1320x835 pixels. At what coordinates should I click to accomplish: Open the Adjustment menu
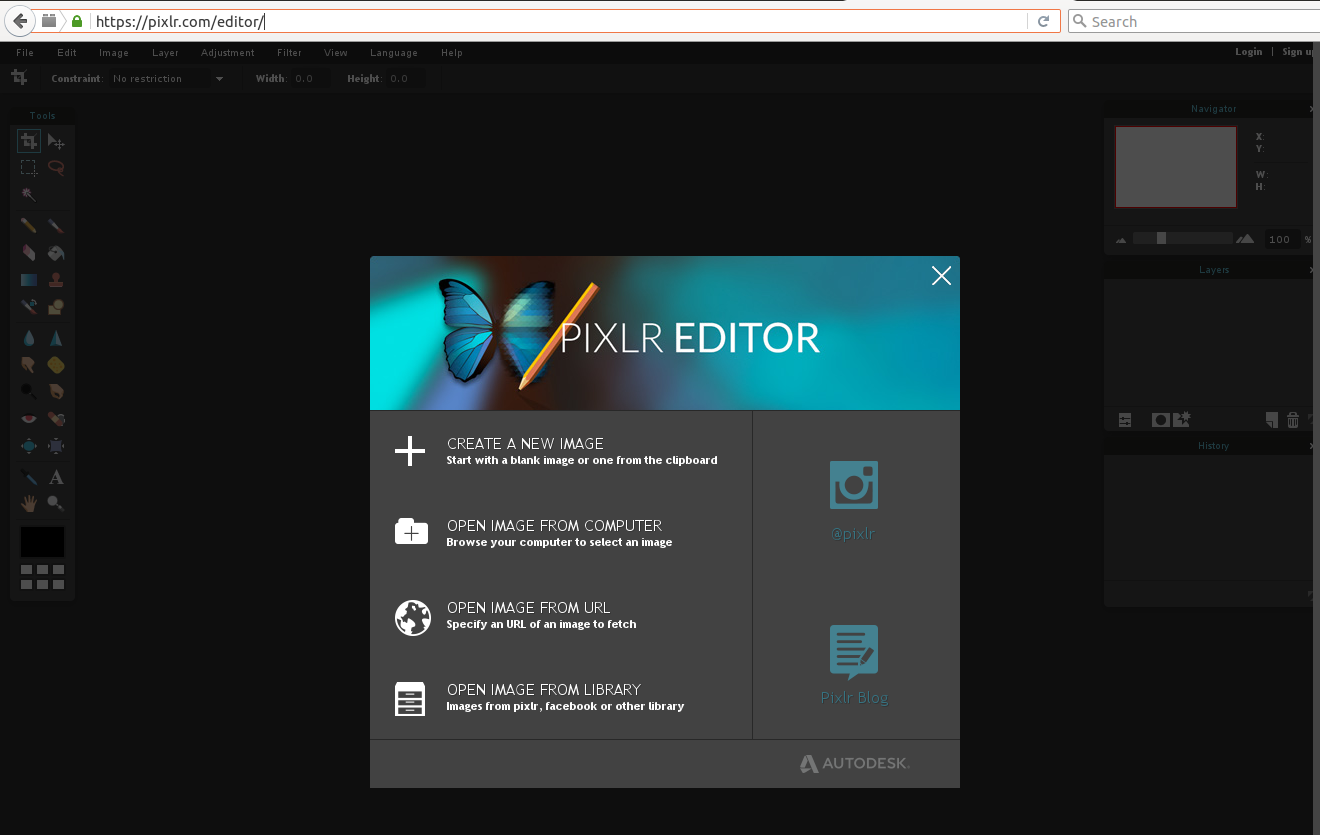[x=228, y=53]
